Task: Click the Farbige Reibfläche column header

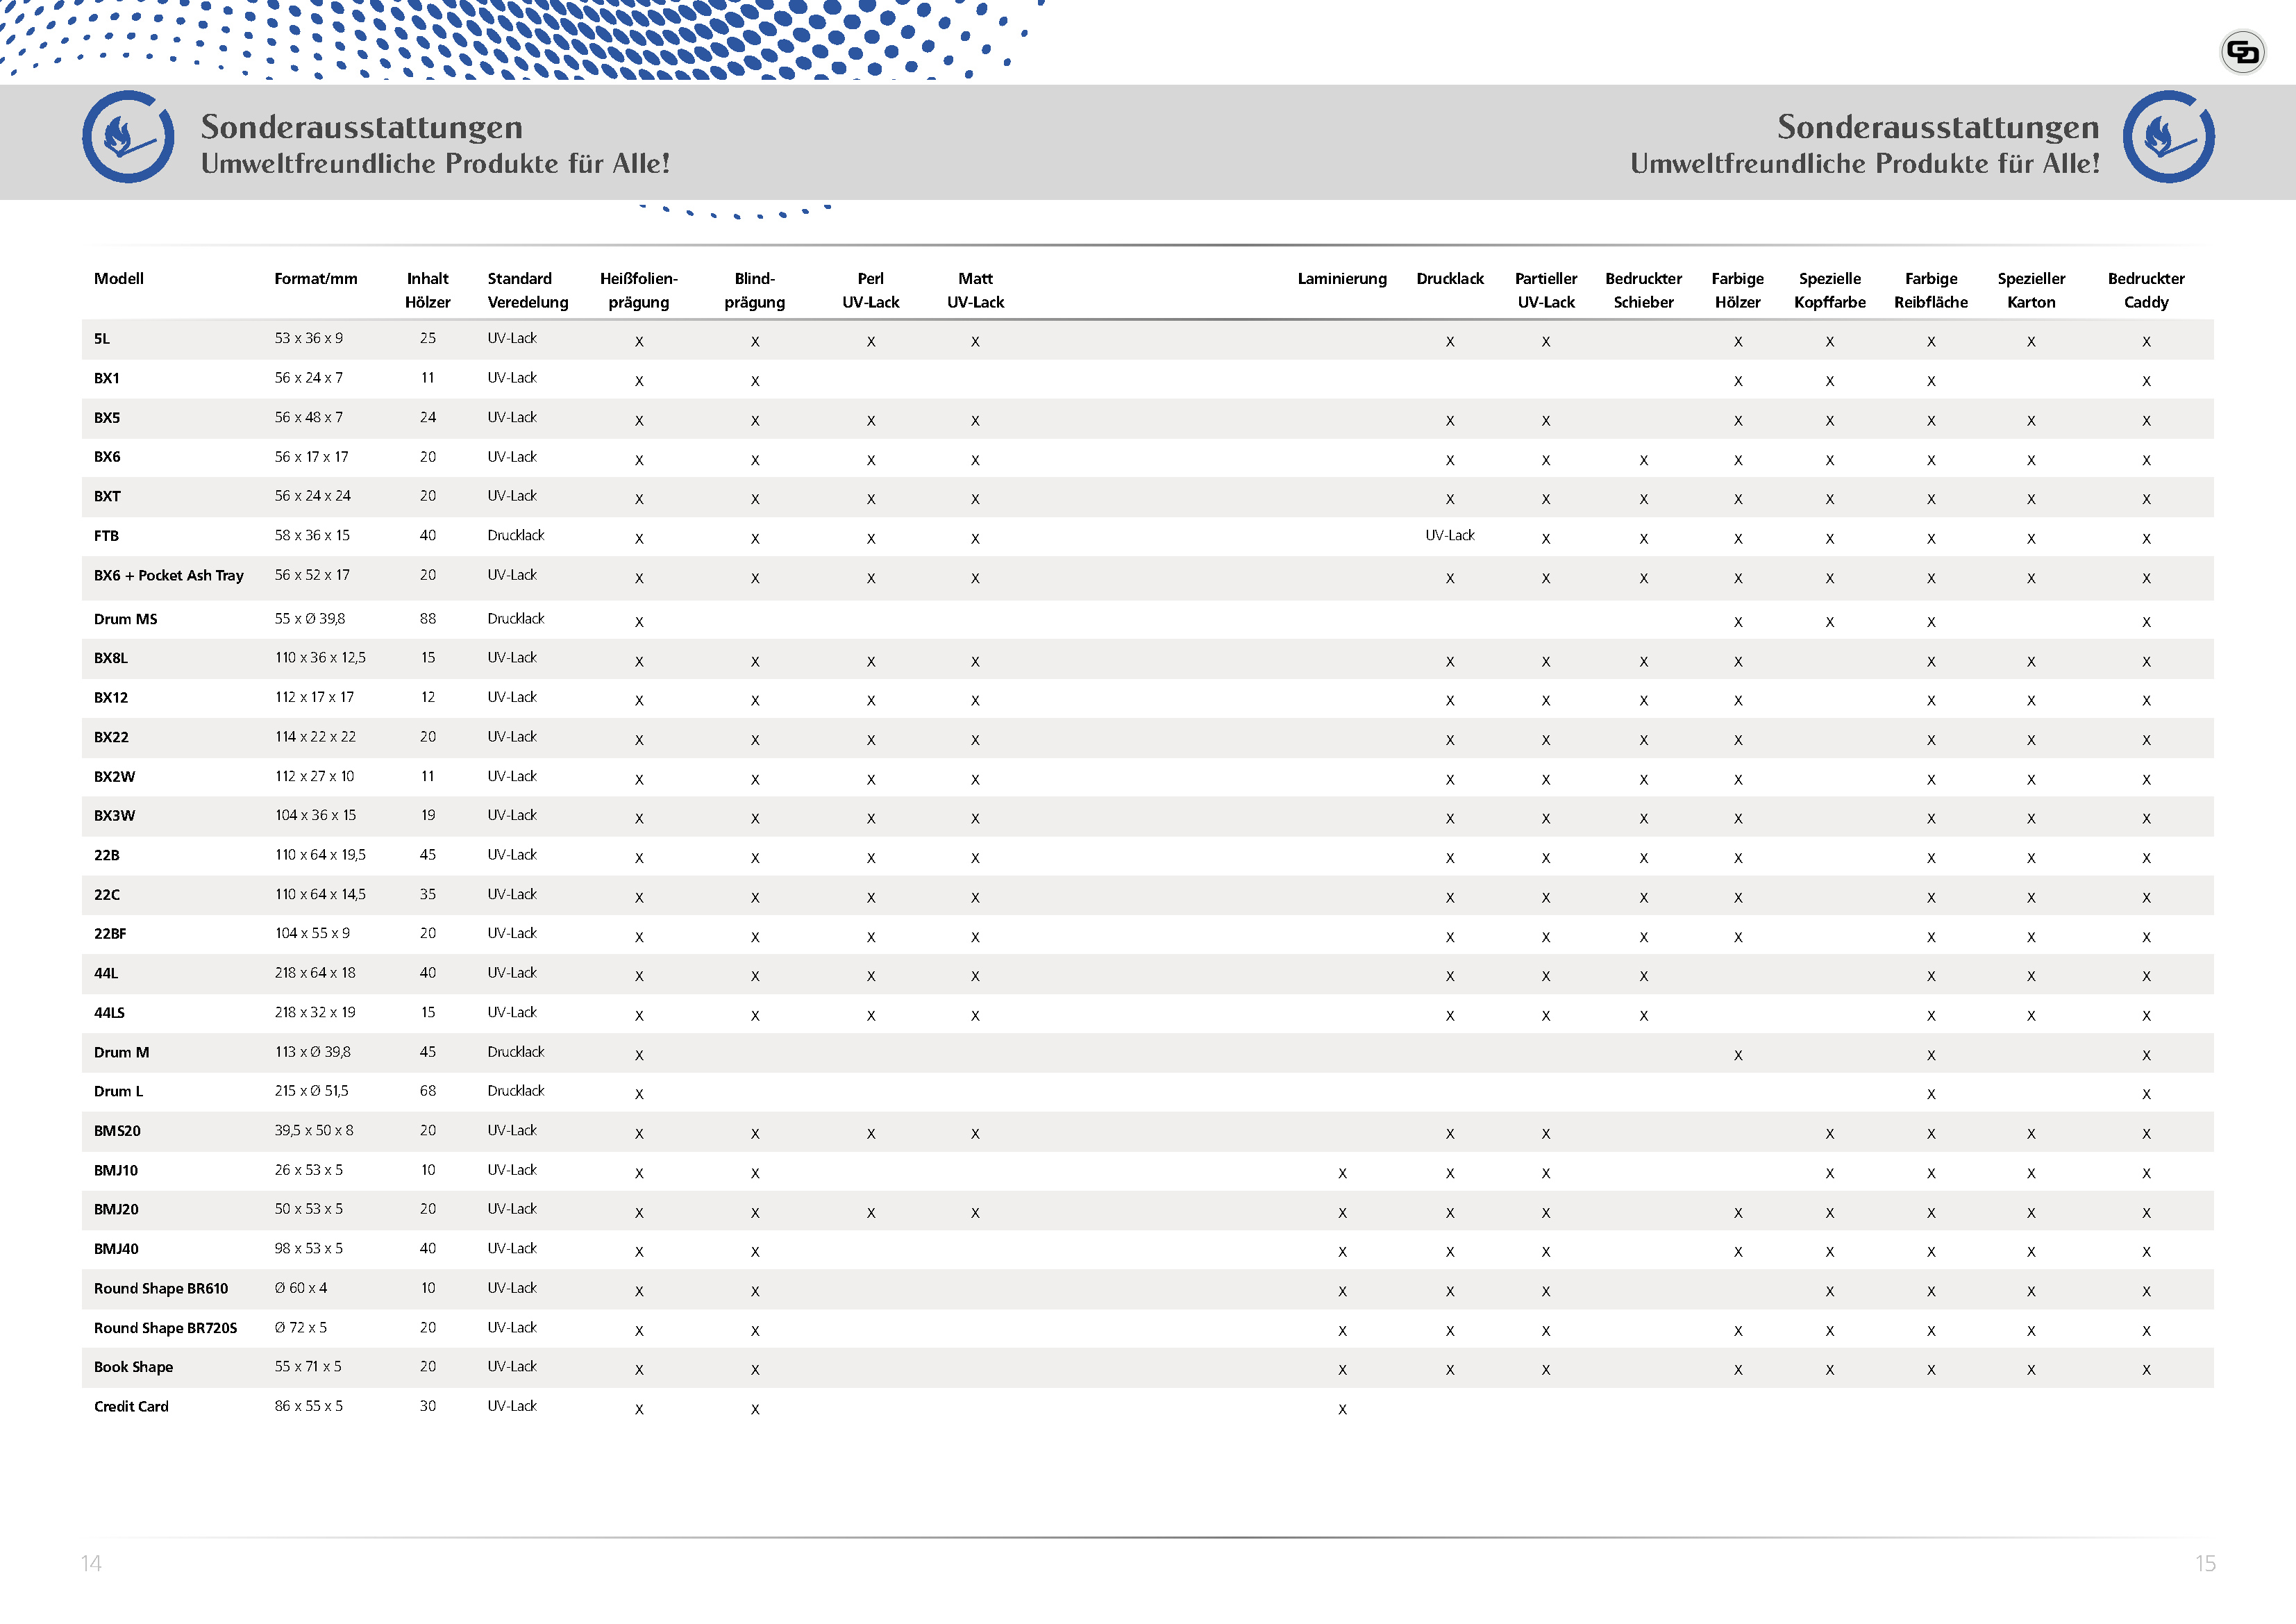Action: pyautogui.click(x=1931, y=290)
